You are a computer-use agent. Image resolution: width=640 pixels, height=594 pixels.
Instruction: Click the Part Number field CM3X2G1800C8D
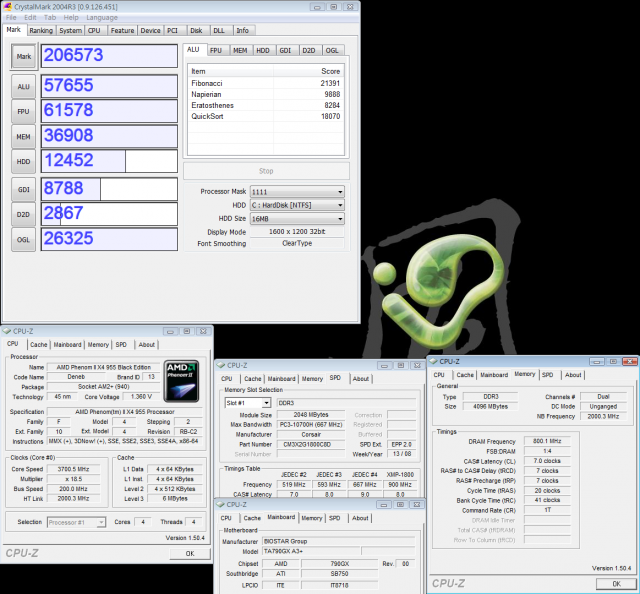tap(313, 445)
